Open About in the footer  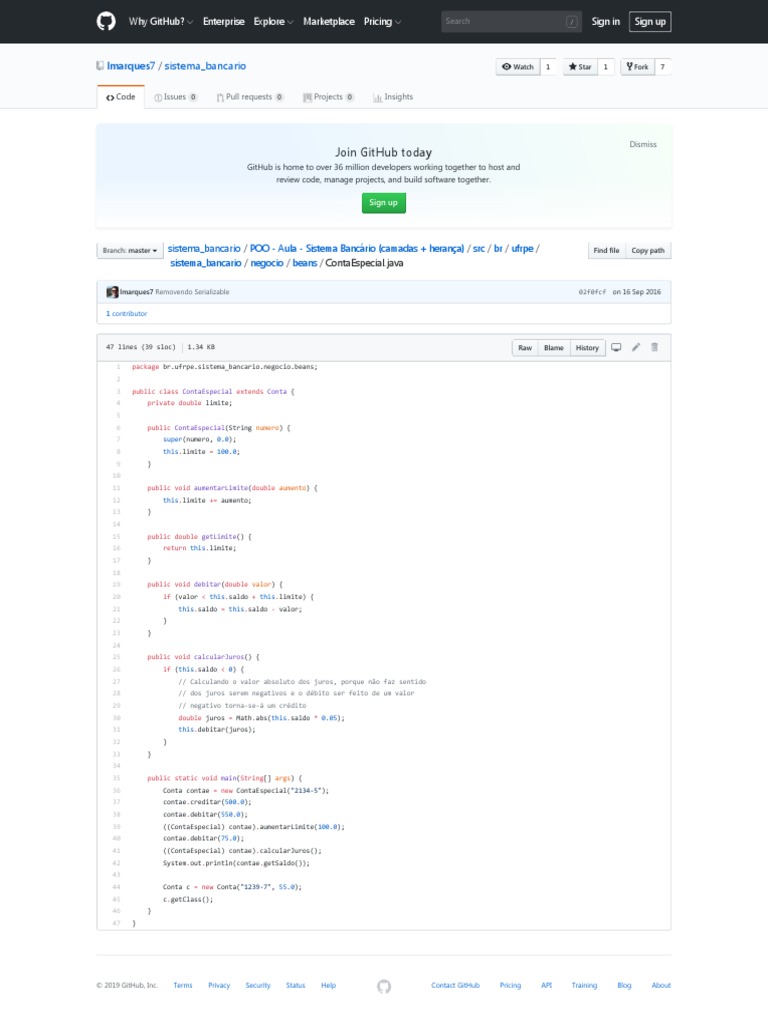point(661,985)
